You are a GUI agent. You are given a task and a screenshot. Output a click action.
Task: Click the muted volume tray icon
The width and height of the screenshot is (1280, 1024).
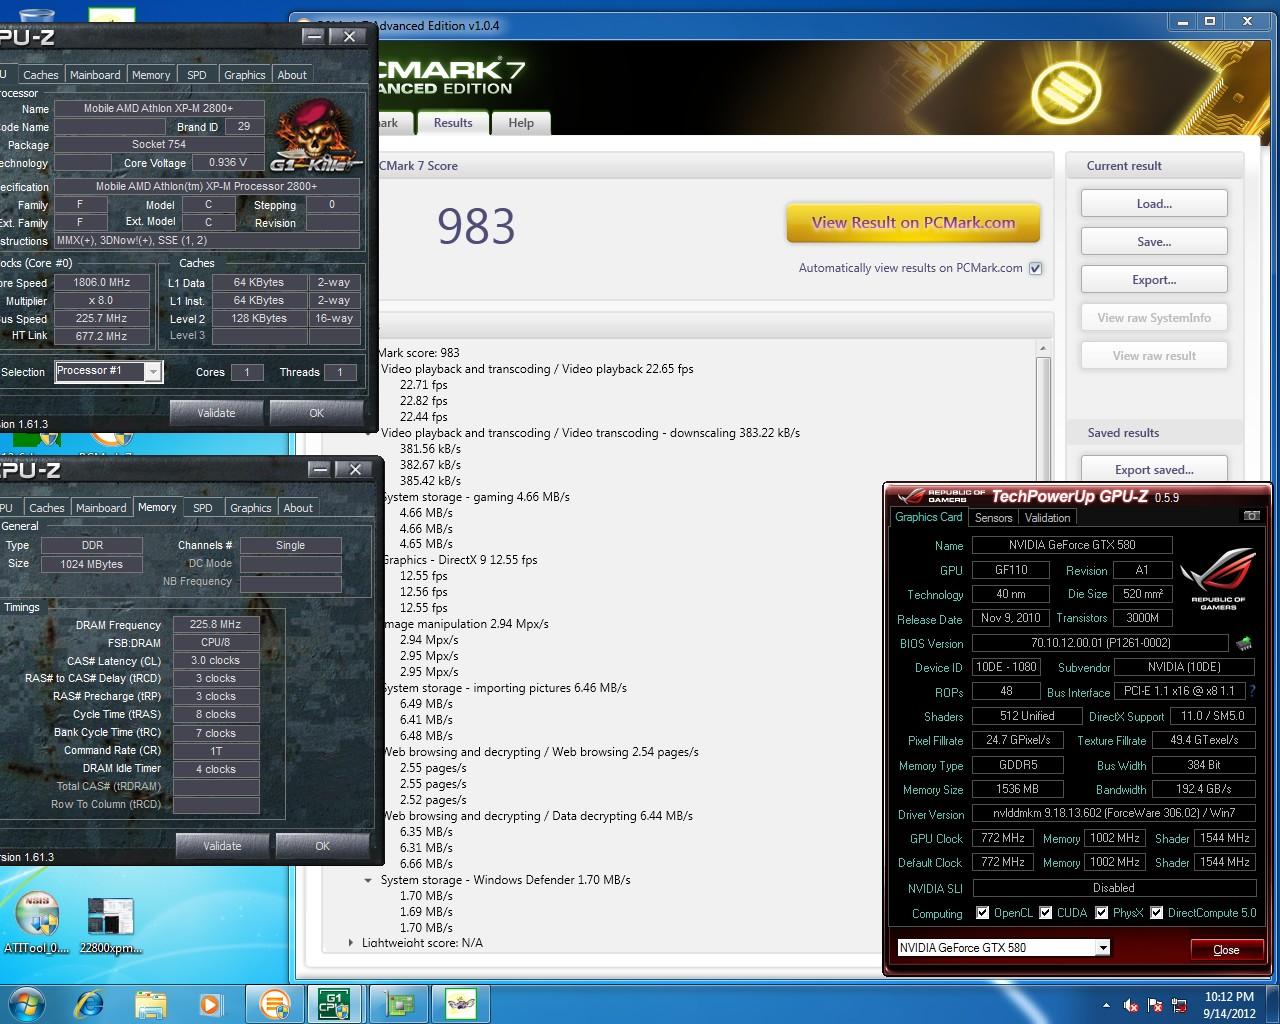tap(1131, 1005)
